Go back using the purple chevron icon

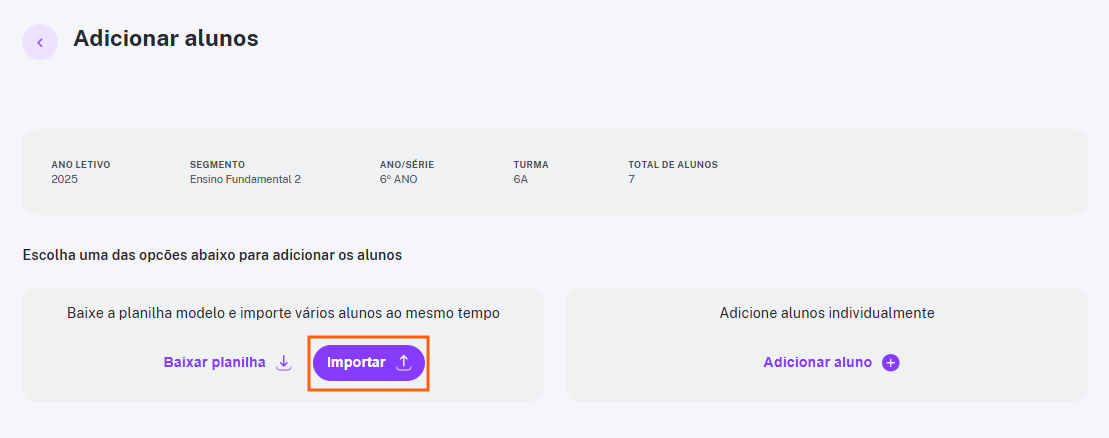coord(40,42)
